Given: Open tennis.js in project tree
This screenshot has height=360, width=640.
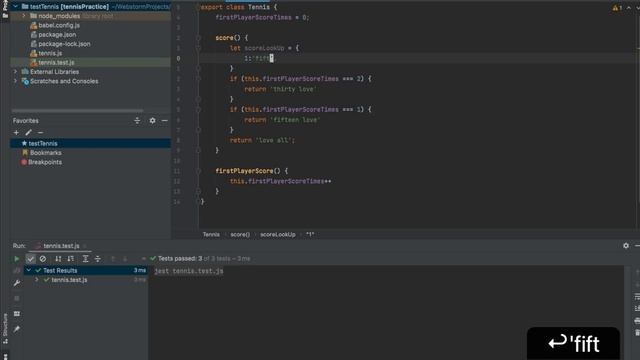Looking at the screenshot, I should pyautogui.click(x=50, y=53).
